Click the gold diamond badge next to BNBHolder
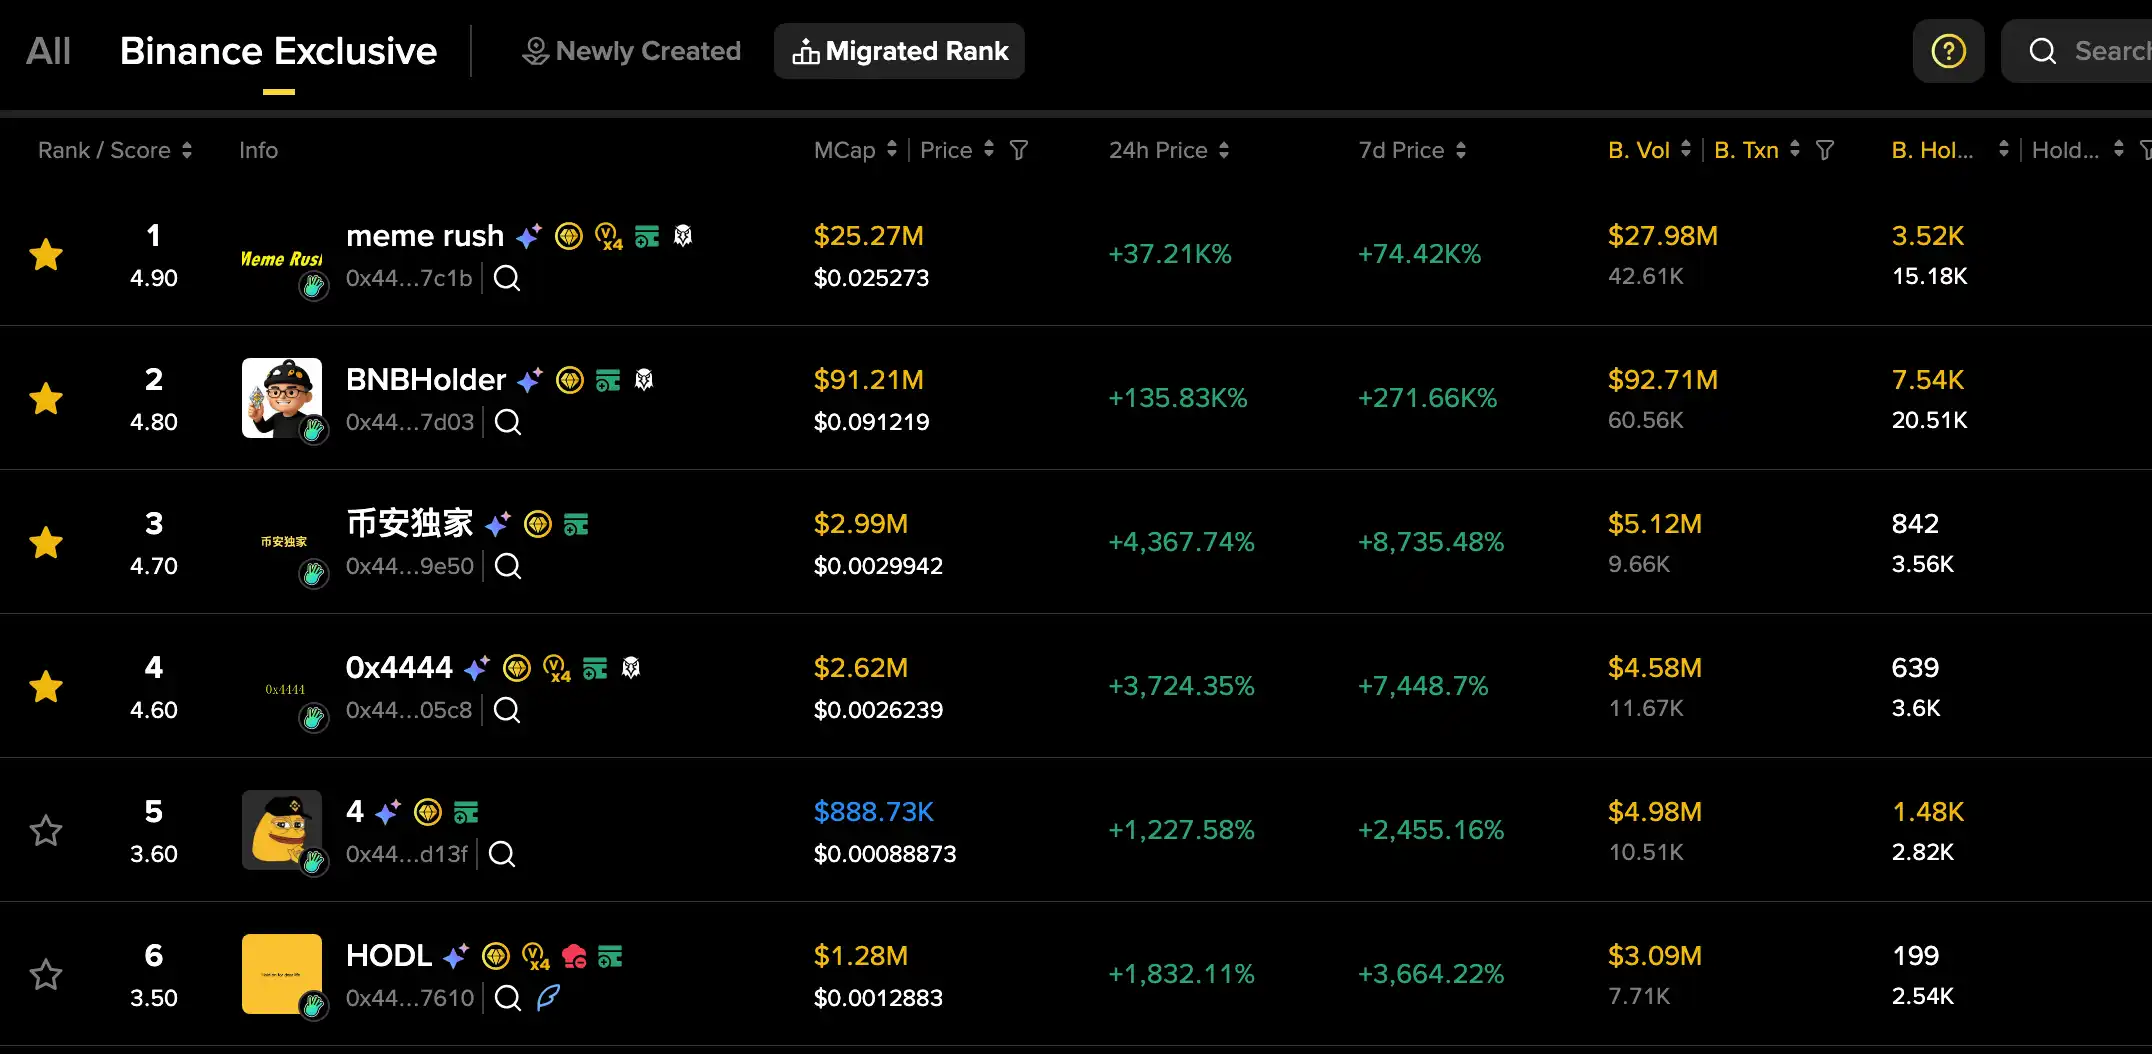2152x1054 pixels. click(x=569, y=380)
